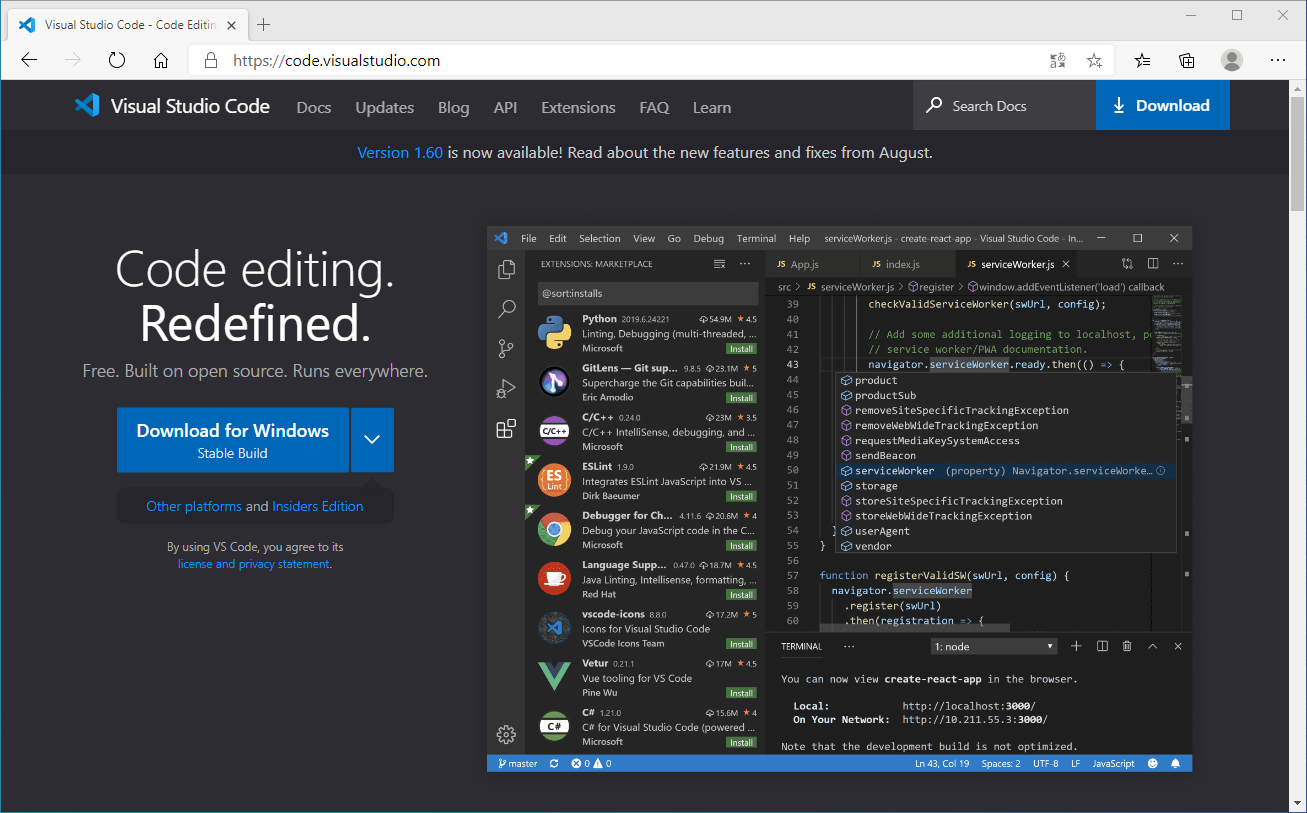Open the Learn page in navigation
The image size is (1307, 813).
pos(712,107)
